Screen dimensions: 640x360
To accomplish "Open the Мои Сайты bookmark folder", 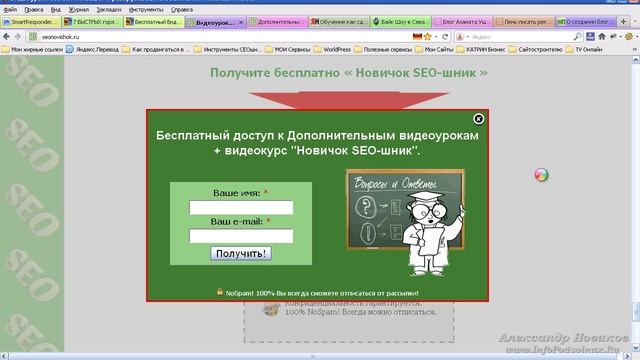I will coord(434,49).
